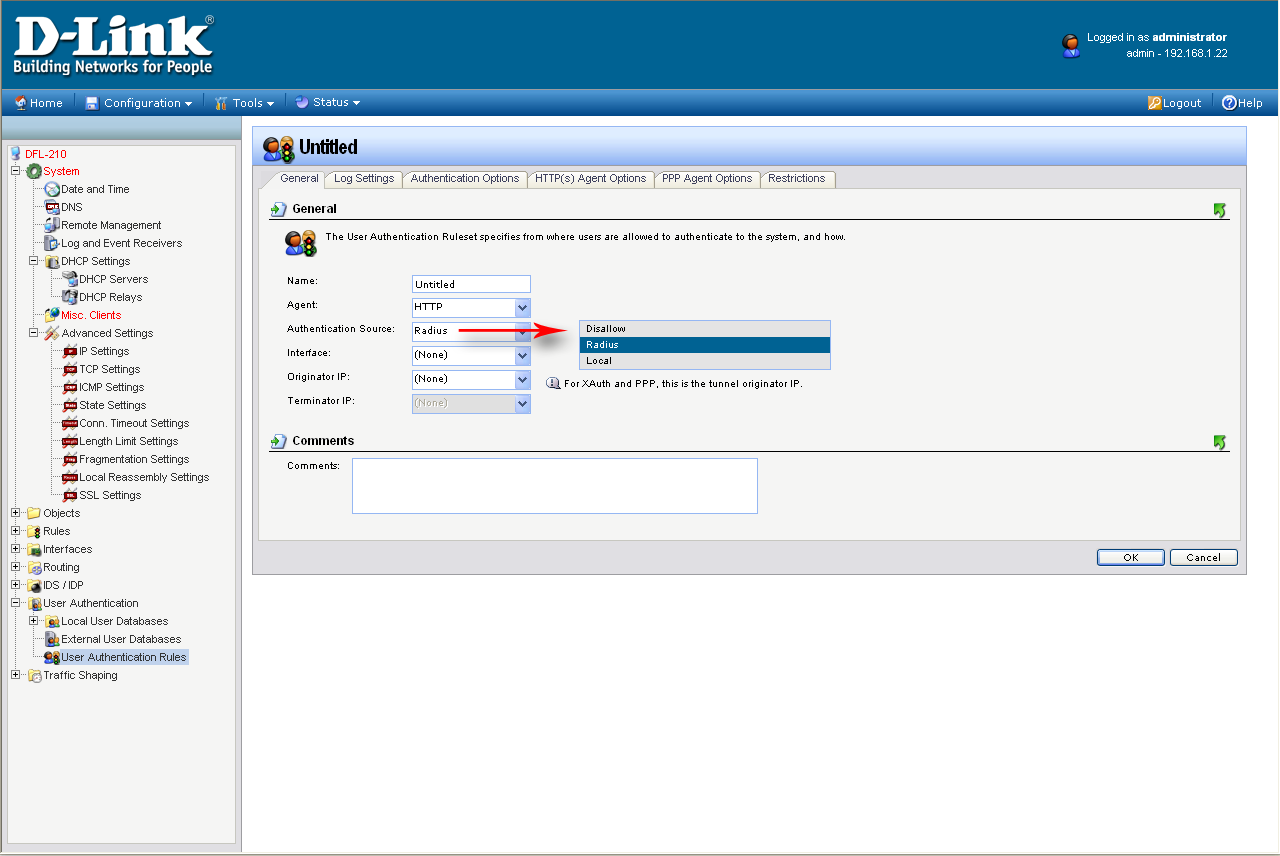This screenshot has height=856, width=1280.
Task: Open External User Databases tree item
Action: [121, 639]
